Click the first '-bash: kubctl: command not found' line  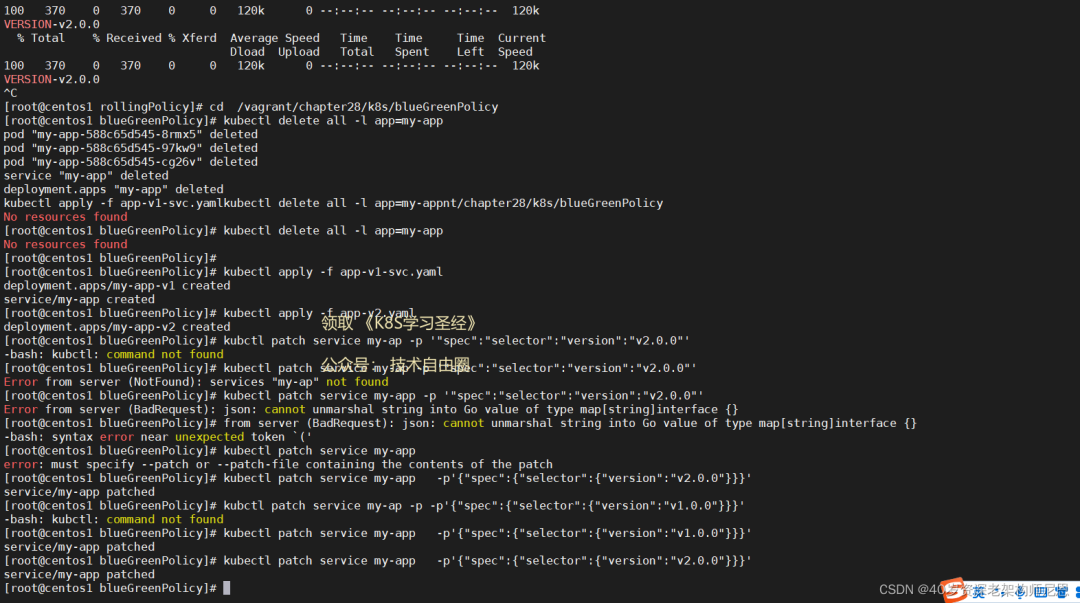[114, 355]
